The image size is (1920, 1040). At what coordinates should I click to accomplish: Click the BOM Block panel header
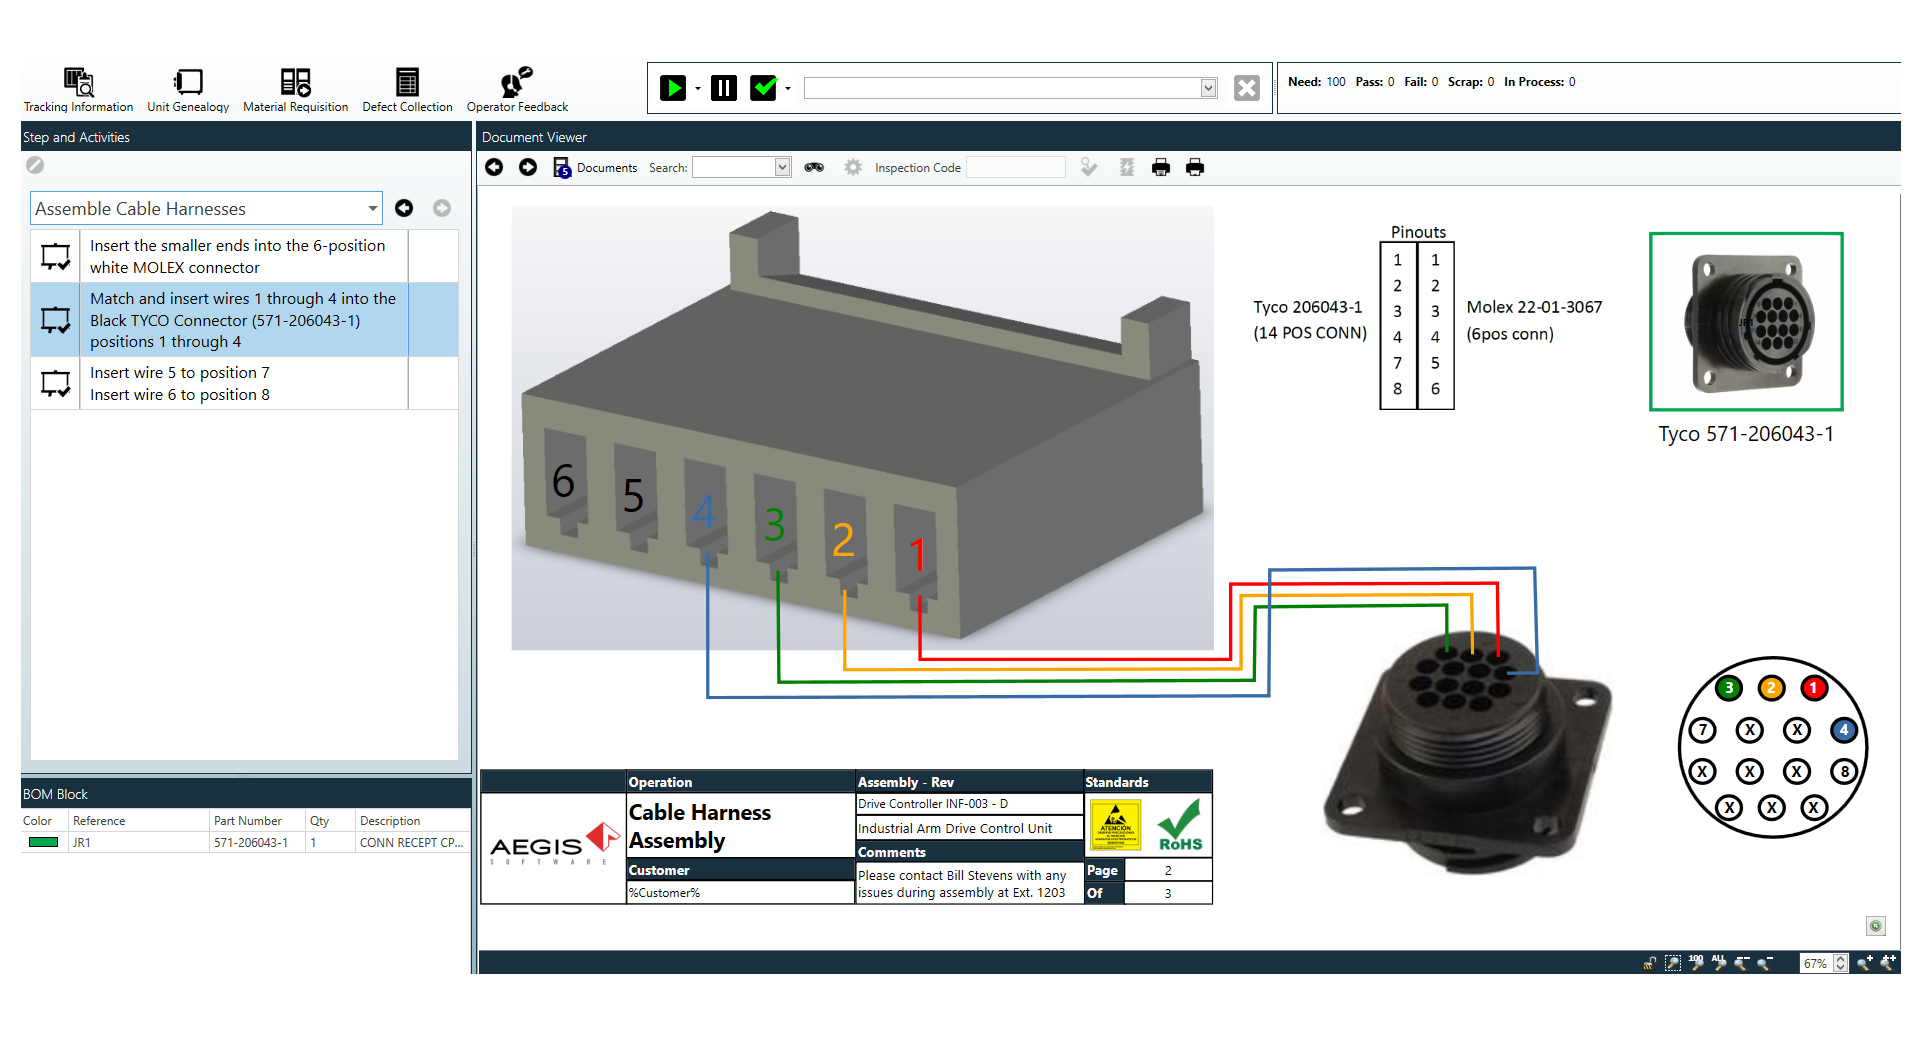pos(246,794)
